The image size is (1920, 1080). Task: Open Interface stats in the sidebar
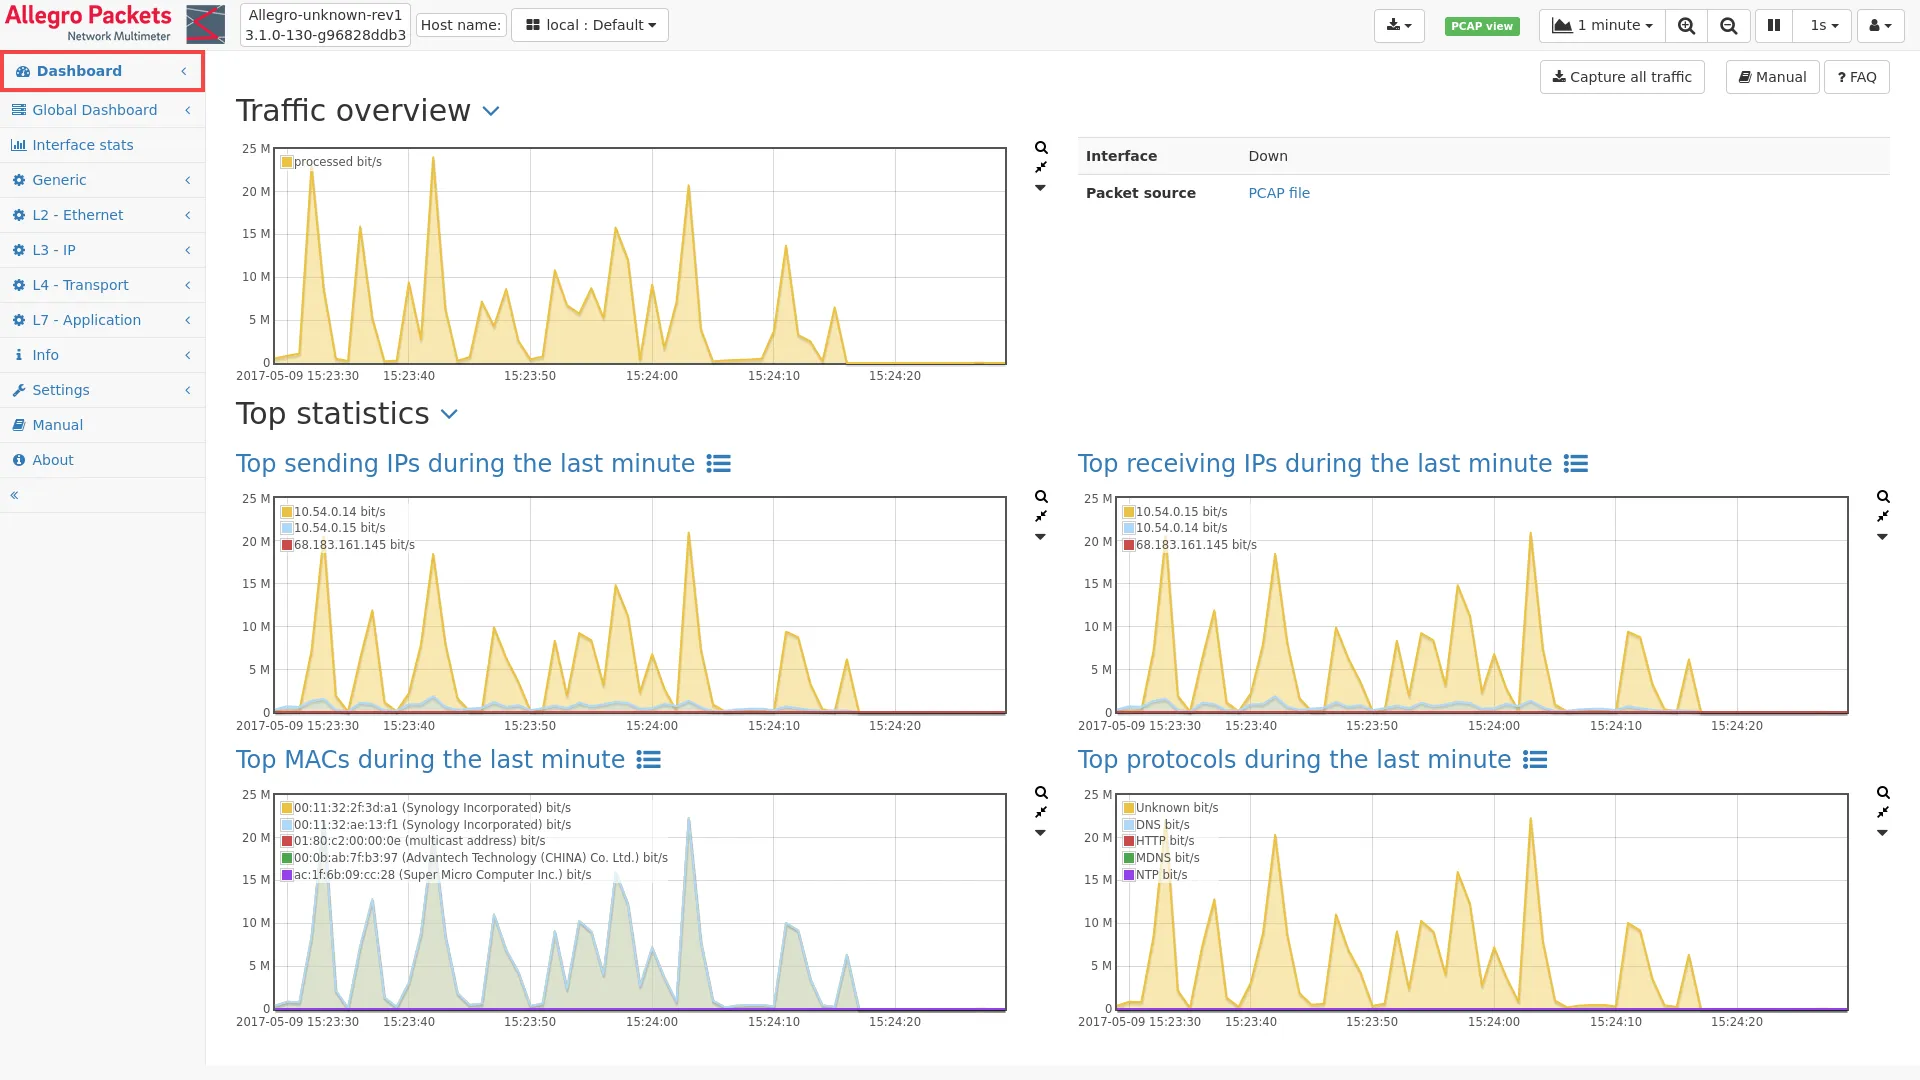pos(82,145)
